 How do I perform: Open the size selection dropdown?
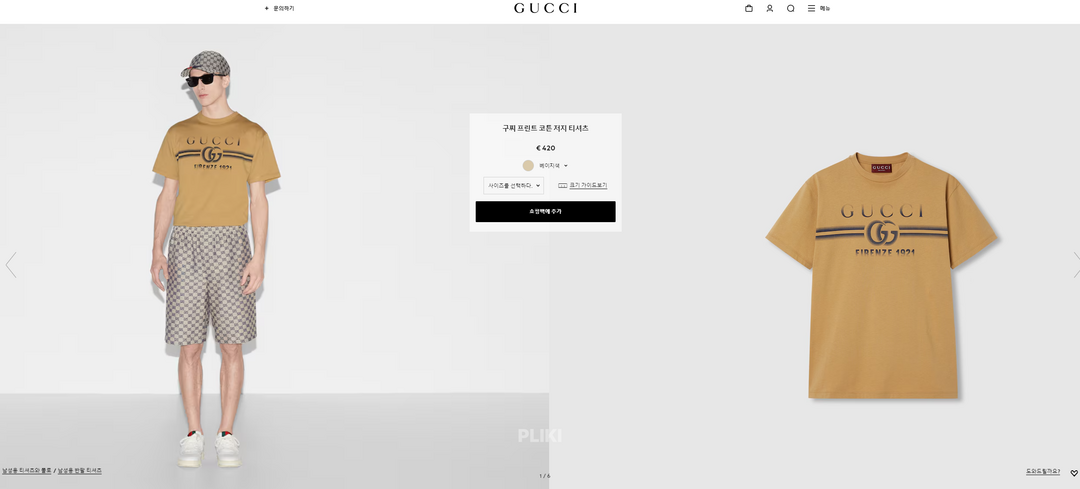[x=513, y=185]
